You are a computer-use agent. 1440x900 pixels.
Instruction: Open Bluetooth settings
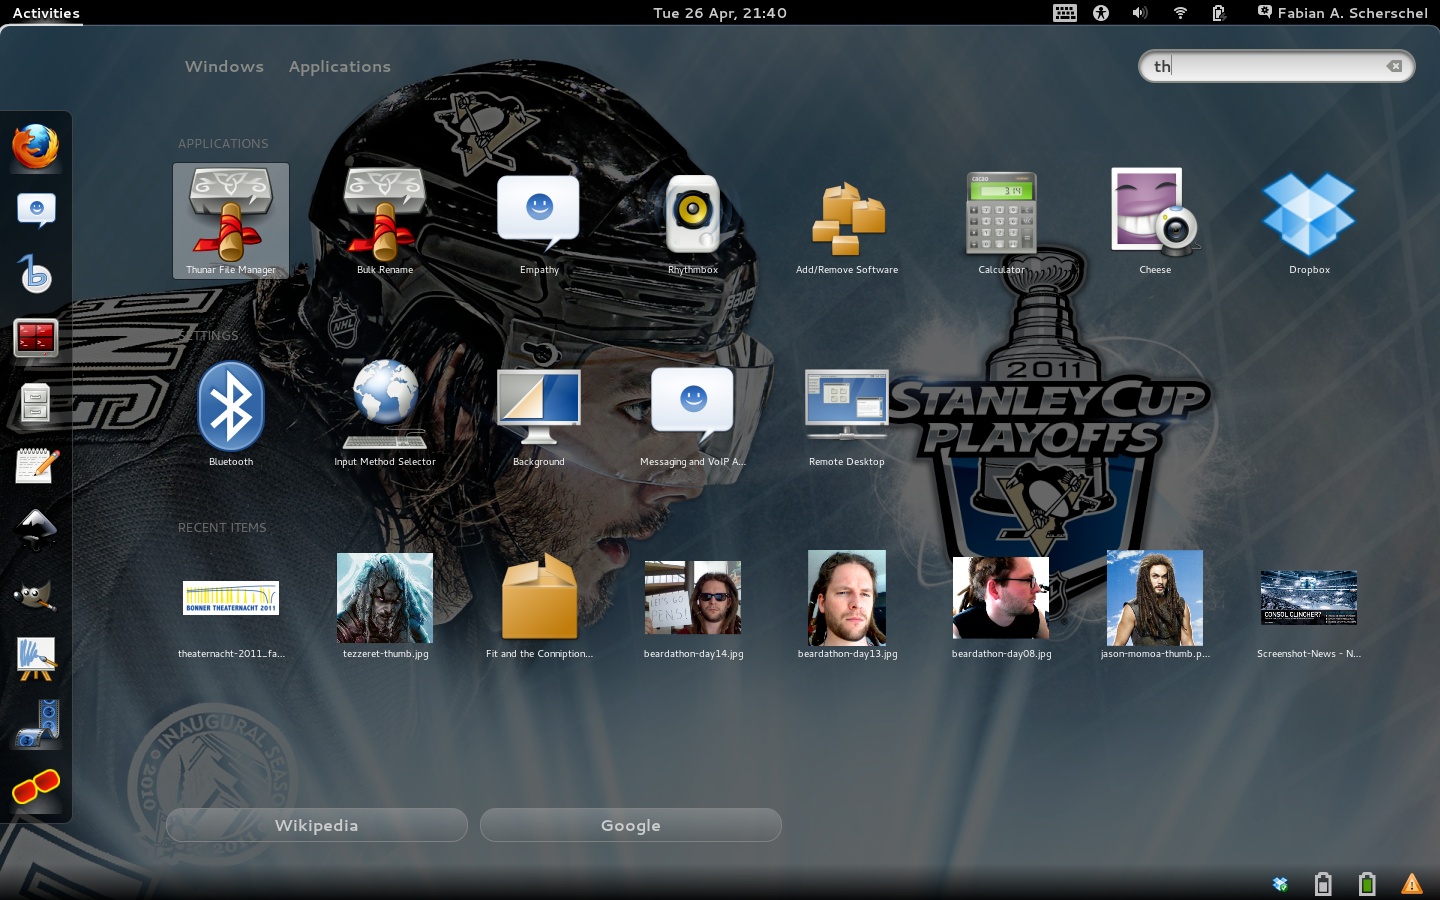coord(231,406)
